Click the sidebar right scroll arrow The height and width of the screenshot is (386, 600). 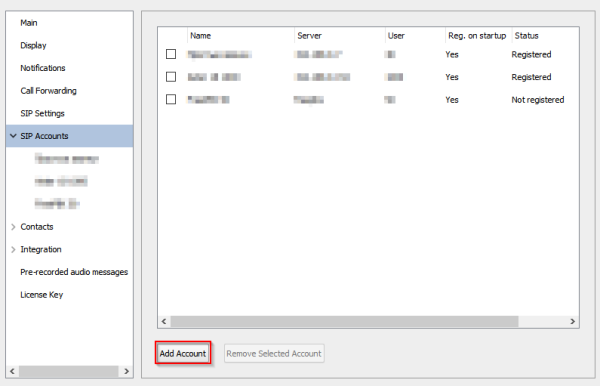point(127,371)
